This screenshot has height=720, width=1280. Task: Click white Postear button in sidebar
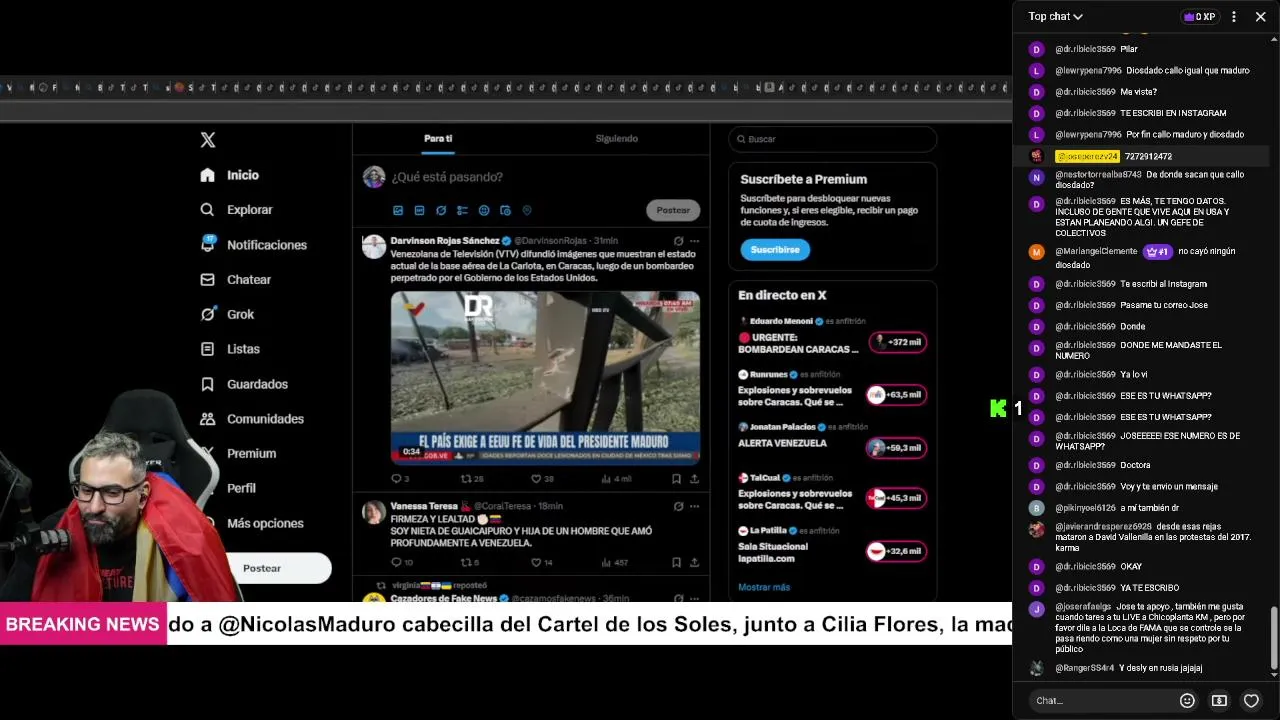[262, 568]
